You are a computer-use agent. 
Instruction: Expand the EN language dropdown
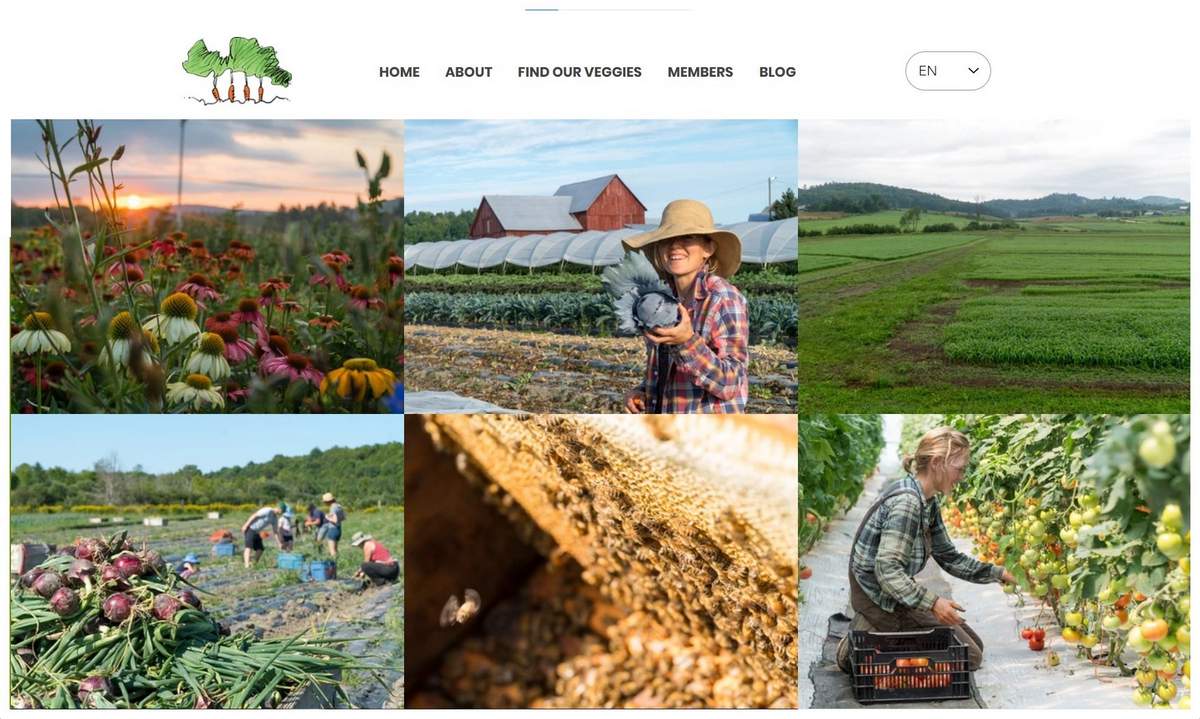click(948, 71)
